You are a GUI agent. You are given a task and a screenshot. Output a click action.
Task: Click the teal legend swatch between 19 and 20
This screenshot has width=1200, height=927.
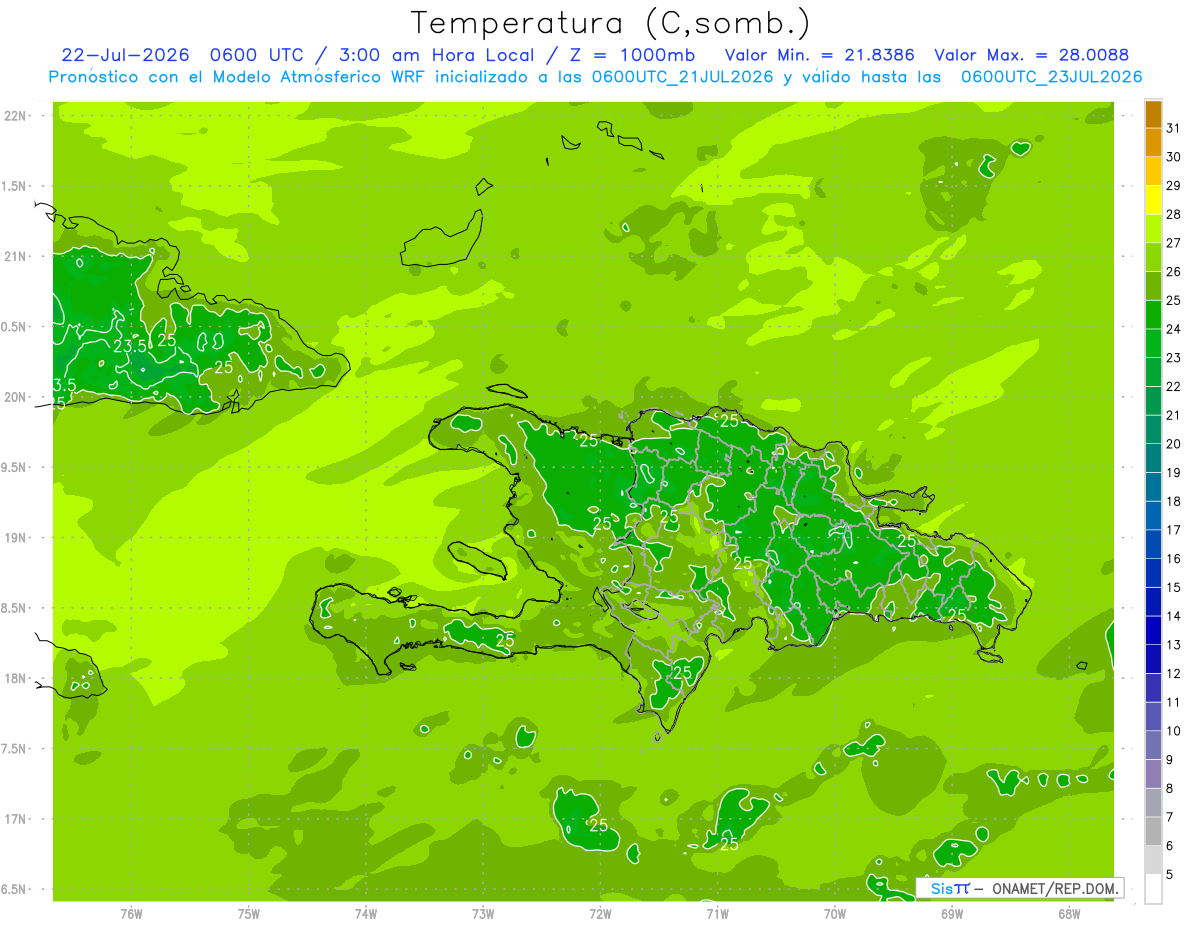pos(1153,458)
